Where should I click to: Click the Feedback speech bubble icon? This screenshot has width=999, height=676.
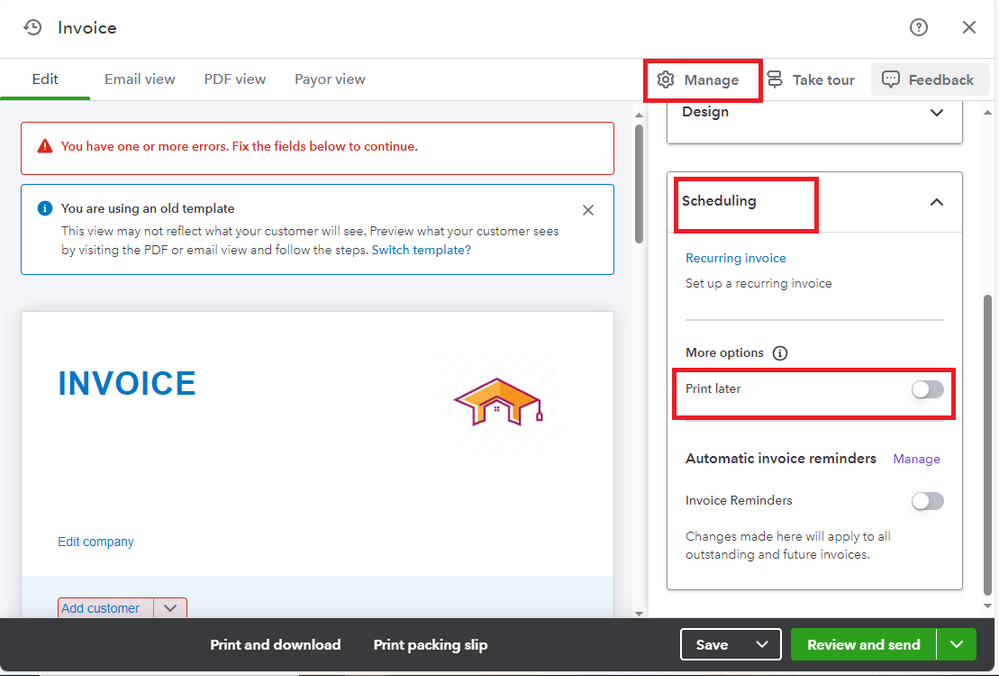[x=891, y=80]
